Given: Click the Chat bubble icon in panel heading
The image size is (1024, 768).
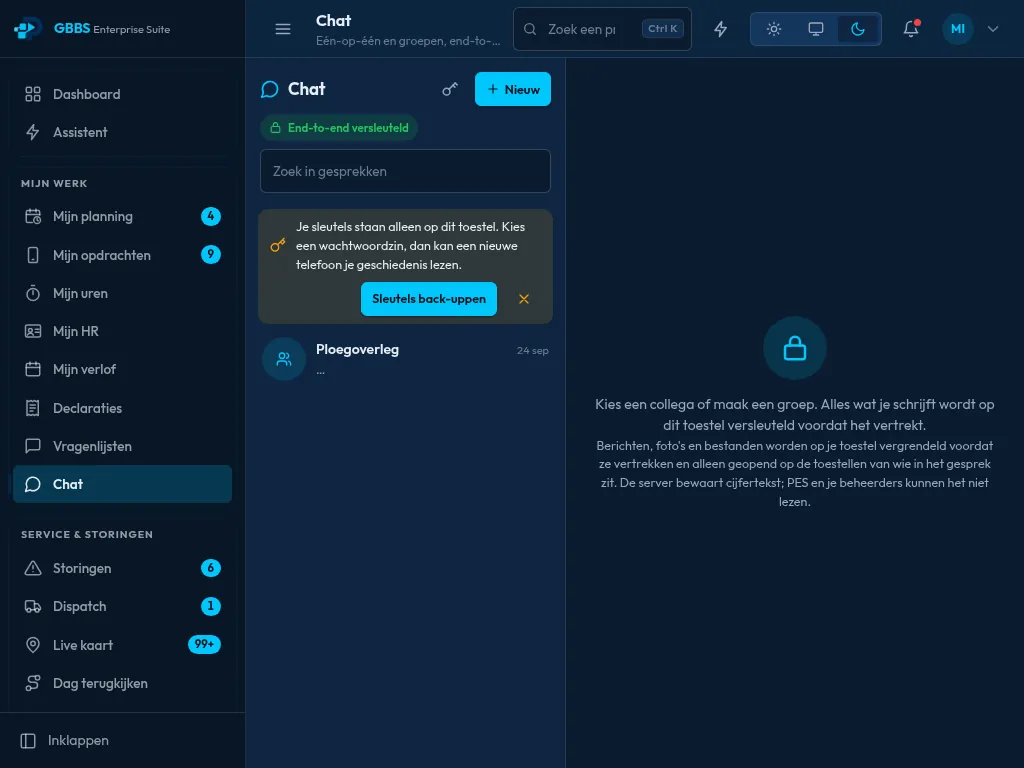Looking at the screenshot, I should [270, 89].
